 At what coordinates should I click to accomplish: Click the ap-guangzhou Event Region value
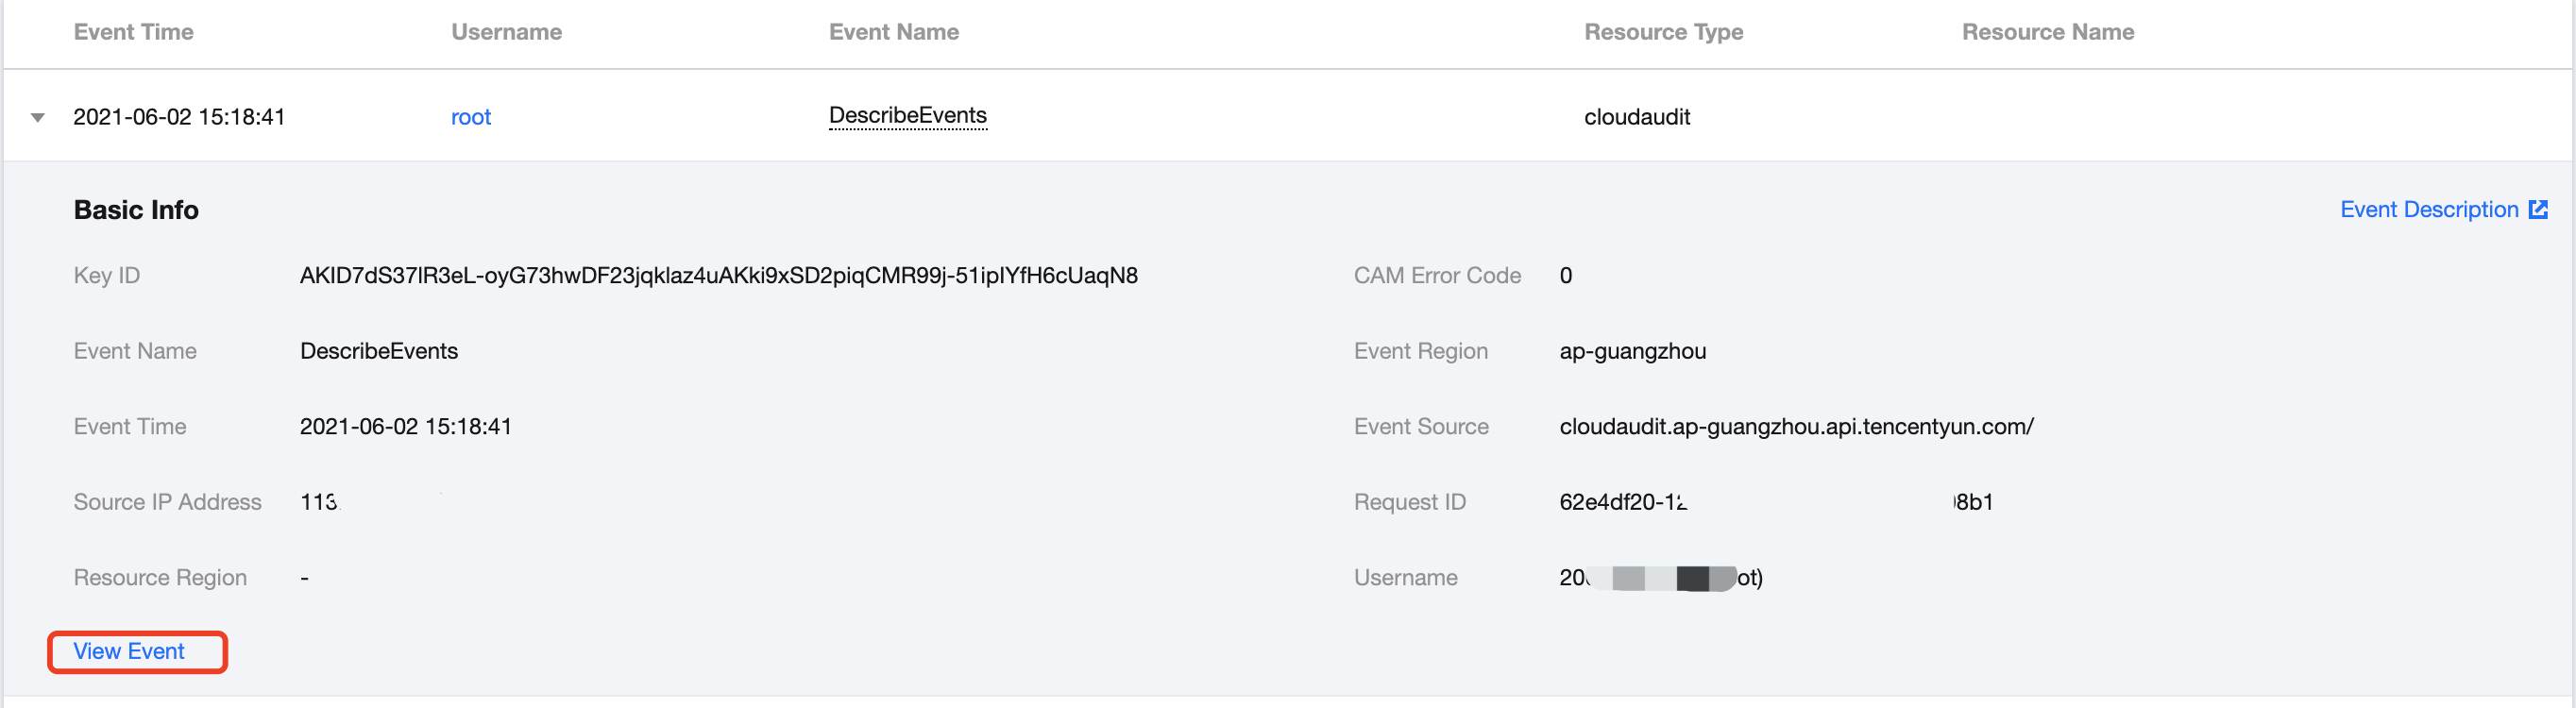click(1632, 352)
